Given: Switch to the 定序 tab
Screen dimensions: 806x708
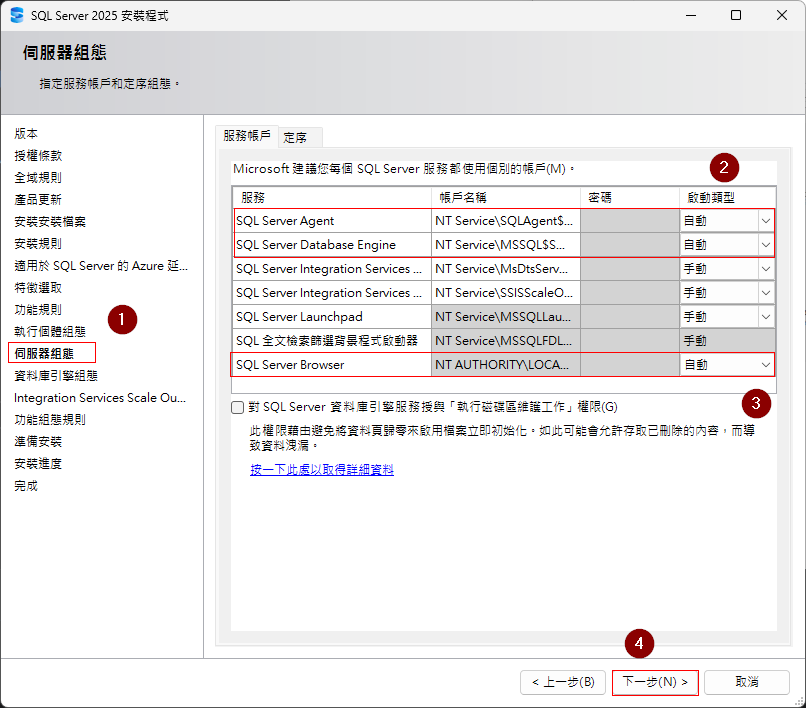Looking at the screenshot, I should tap(301, 138).
